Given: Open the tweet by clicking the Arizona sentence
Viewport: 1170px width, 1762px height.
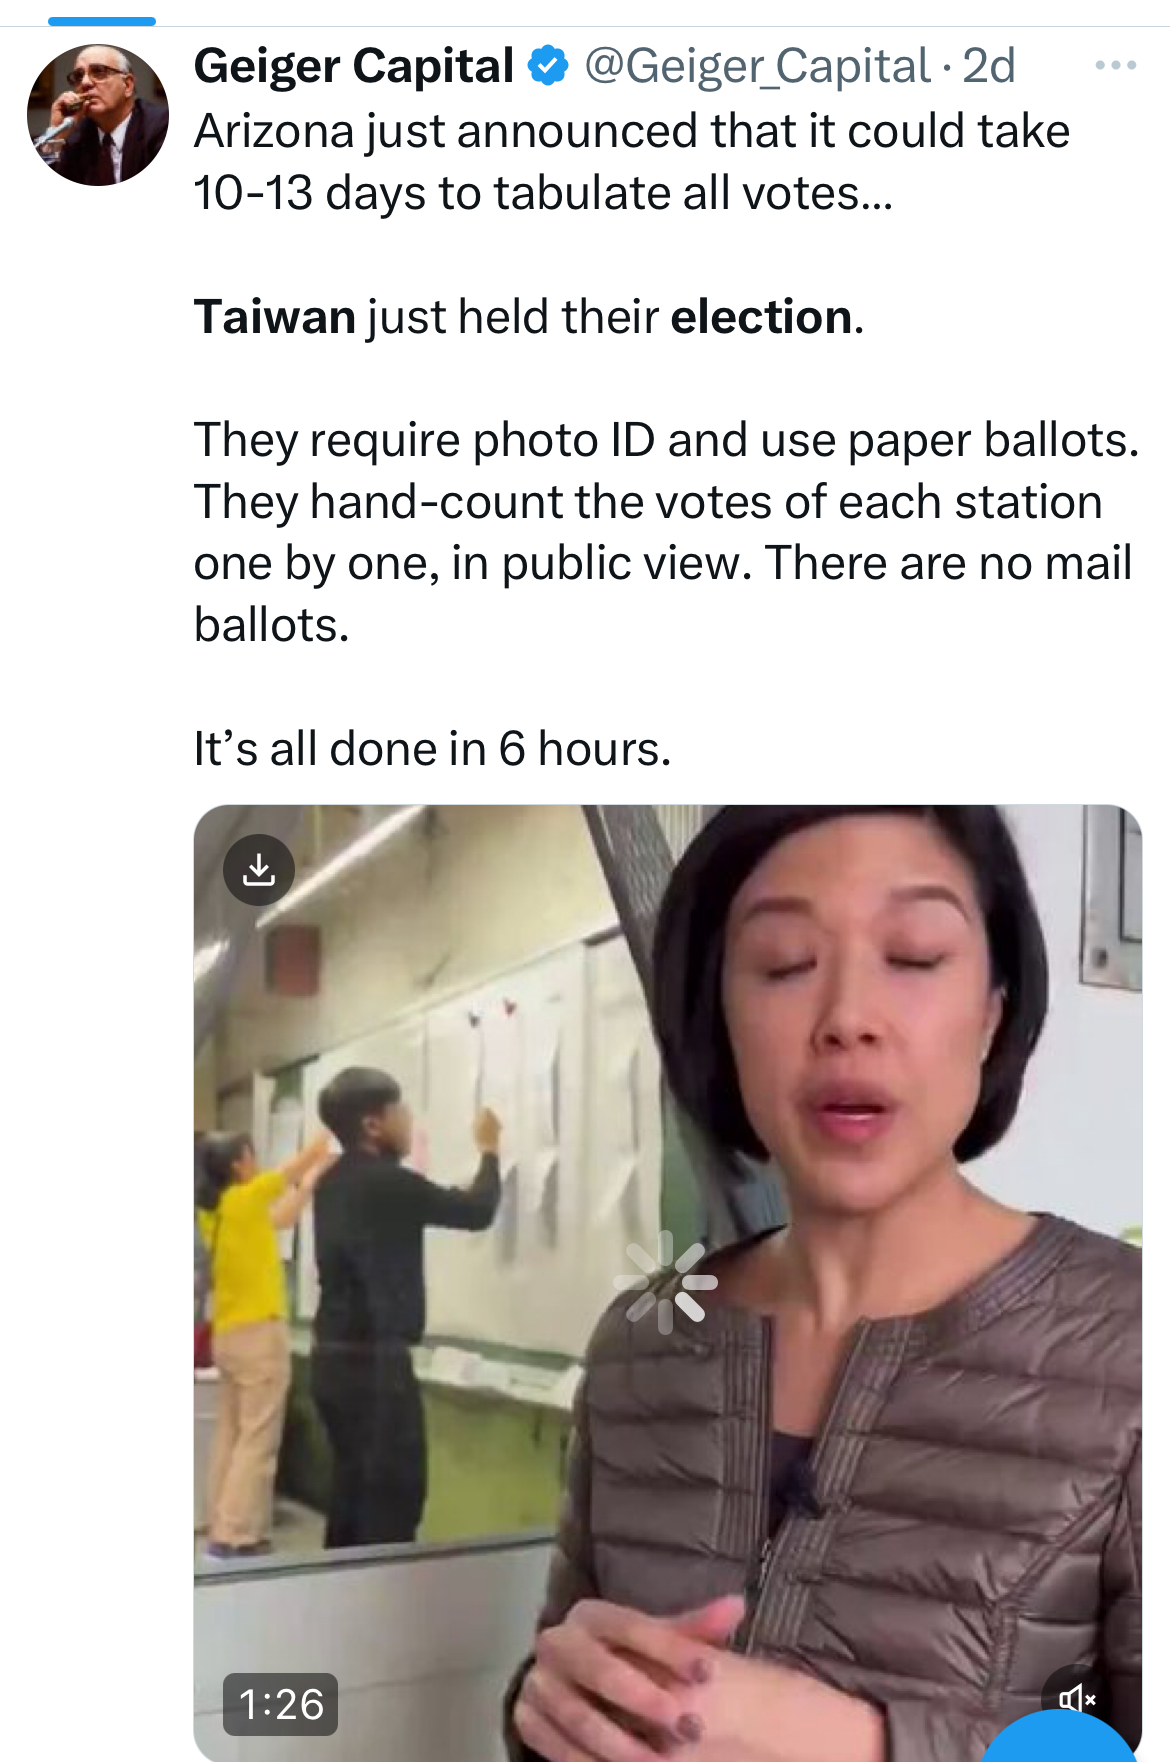Looking at the screenshot, I should [632, 131].
